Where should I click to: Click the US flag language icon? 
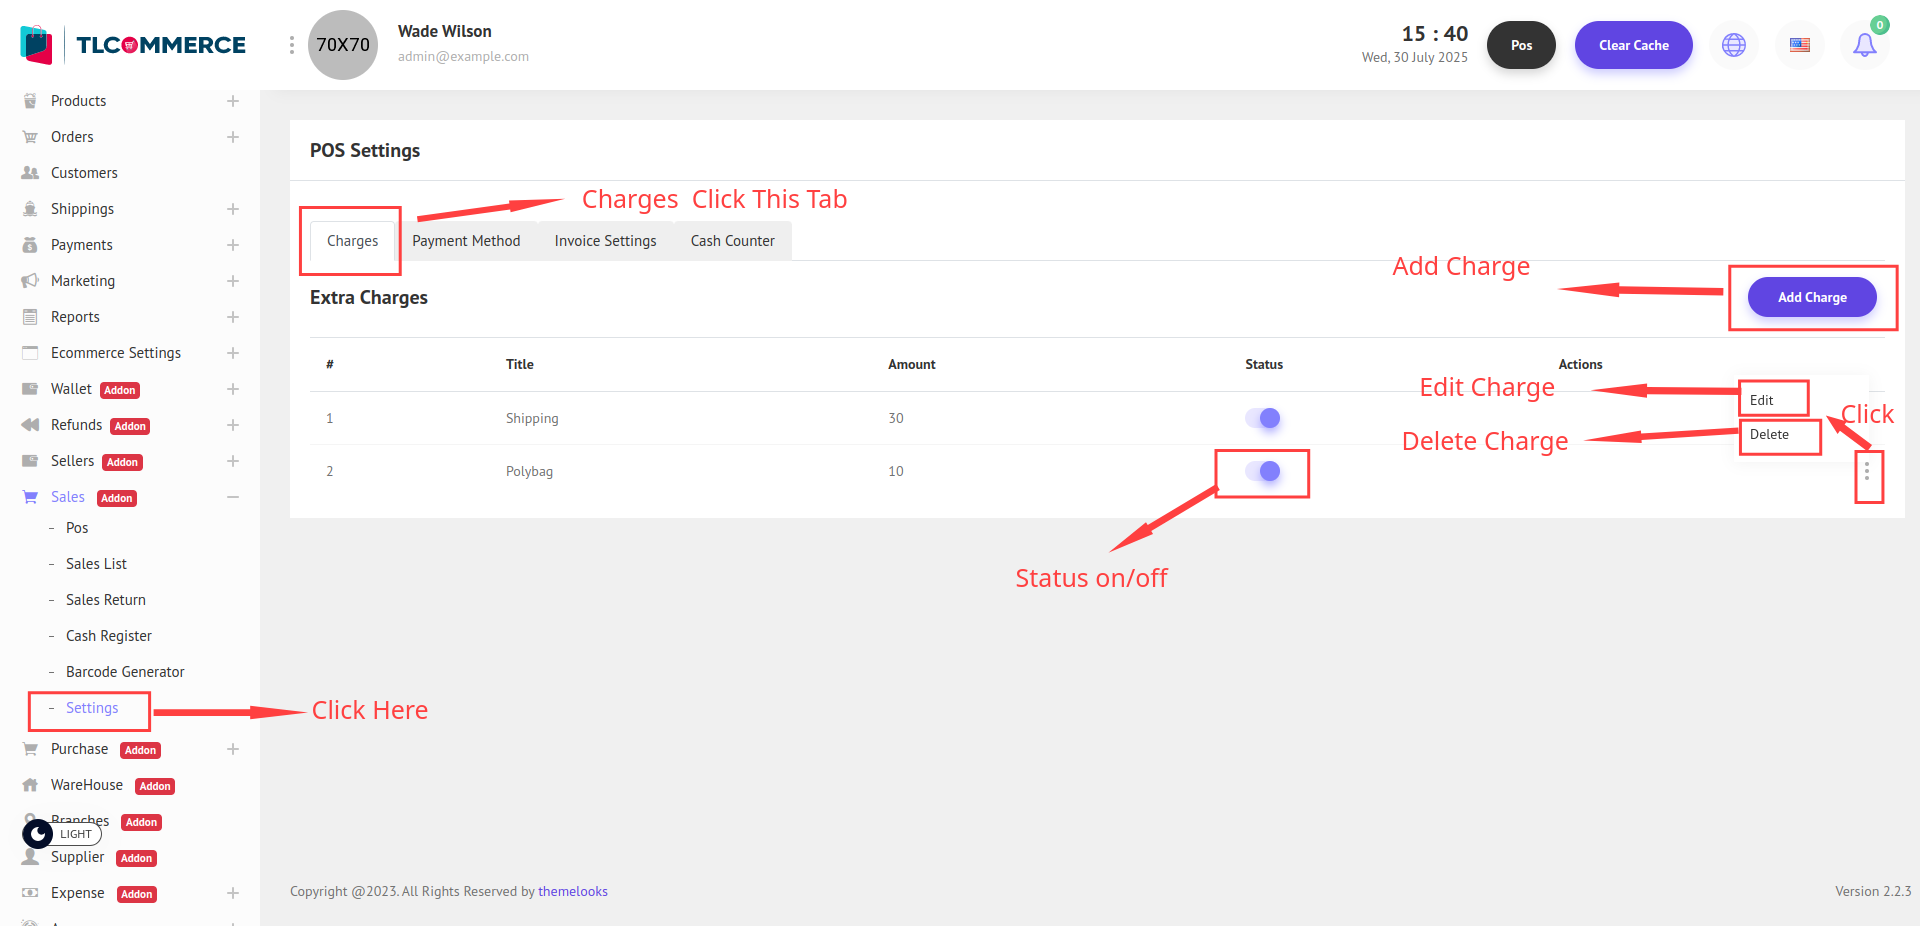point(1800,45)
